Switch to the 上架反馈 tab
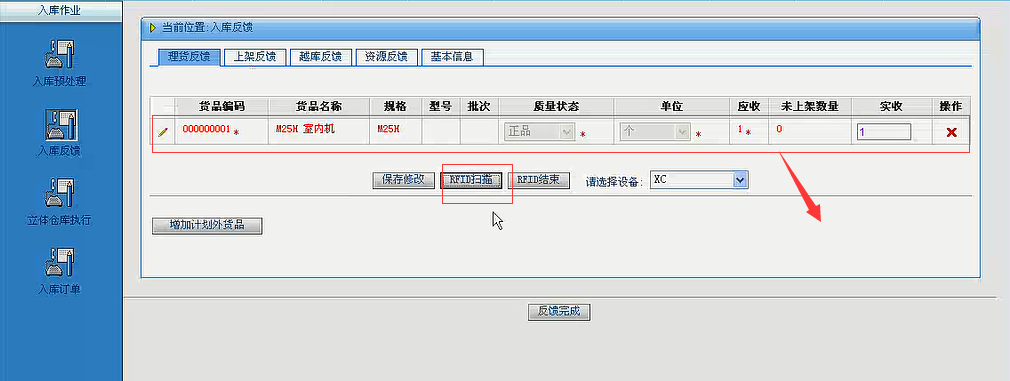The image size is (1010, 381). pos(254,57)
